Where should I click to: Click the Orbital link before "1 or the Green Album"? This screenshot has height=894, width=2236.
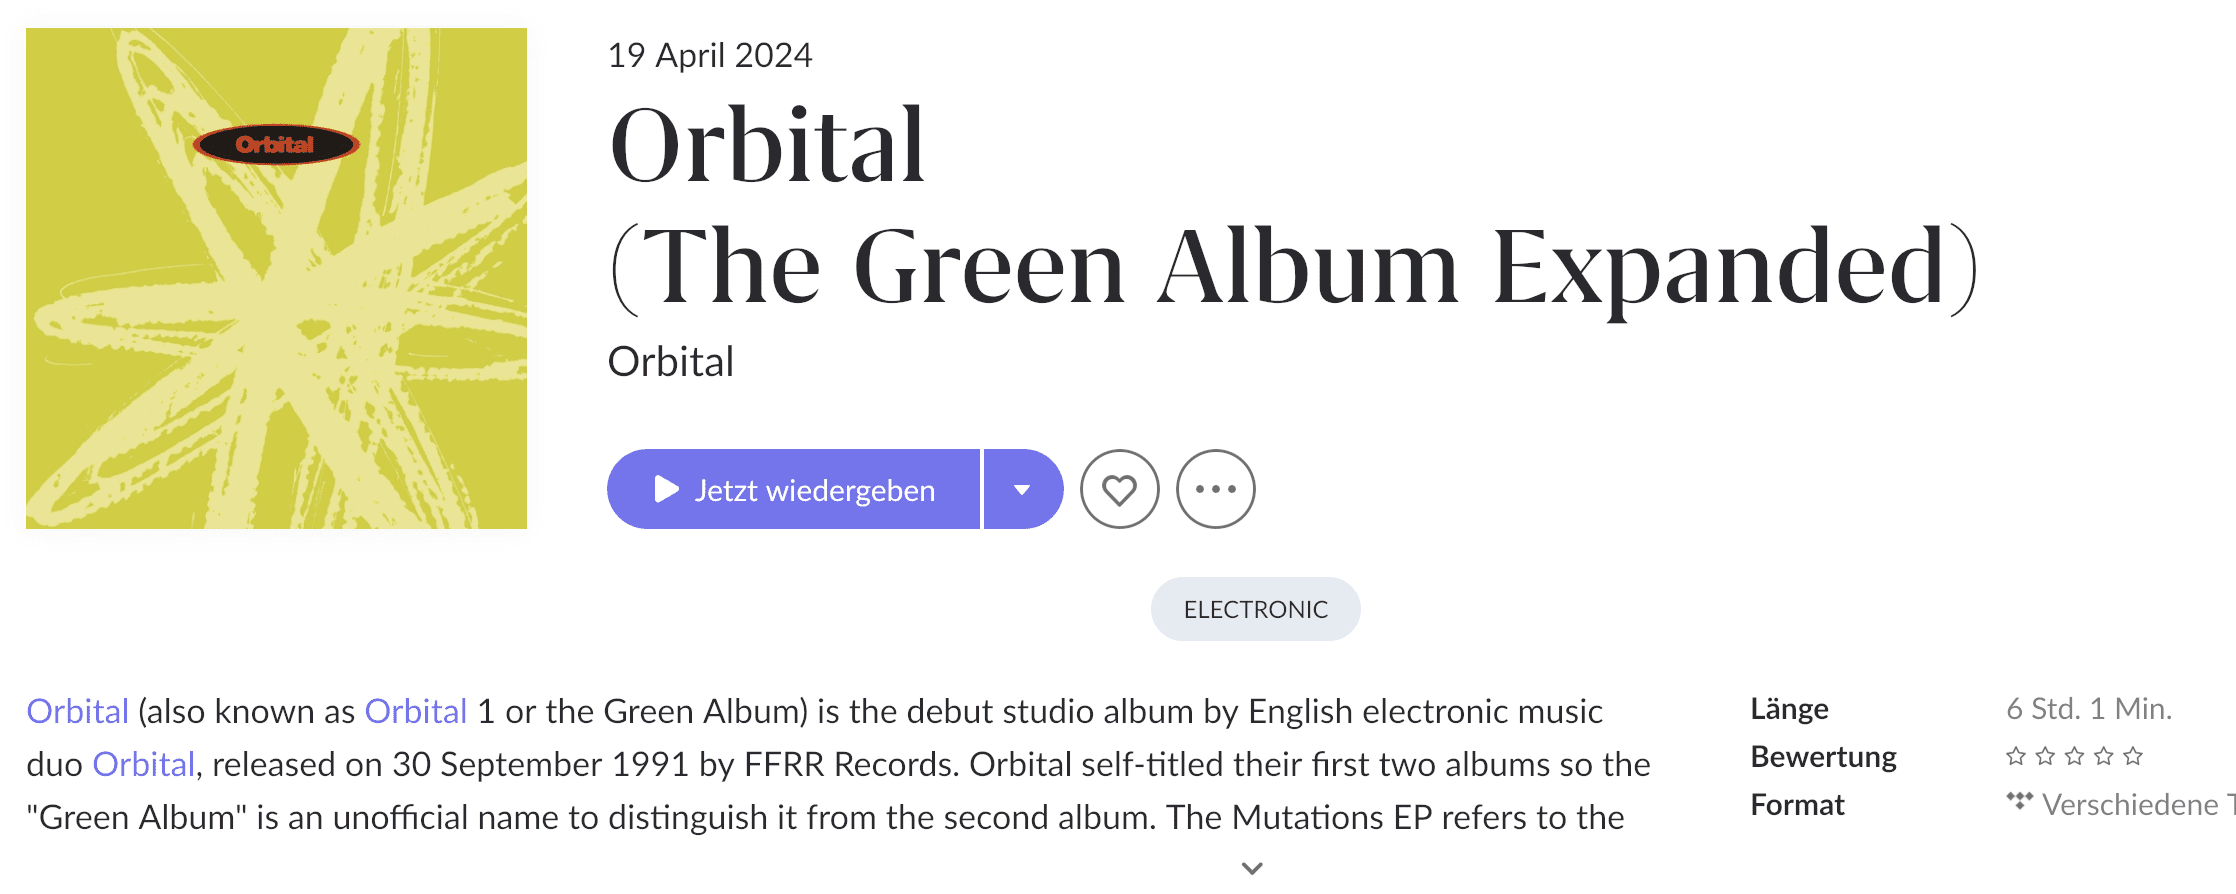[415, 711]
